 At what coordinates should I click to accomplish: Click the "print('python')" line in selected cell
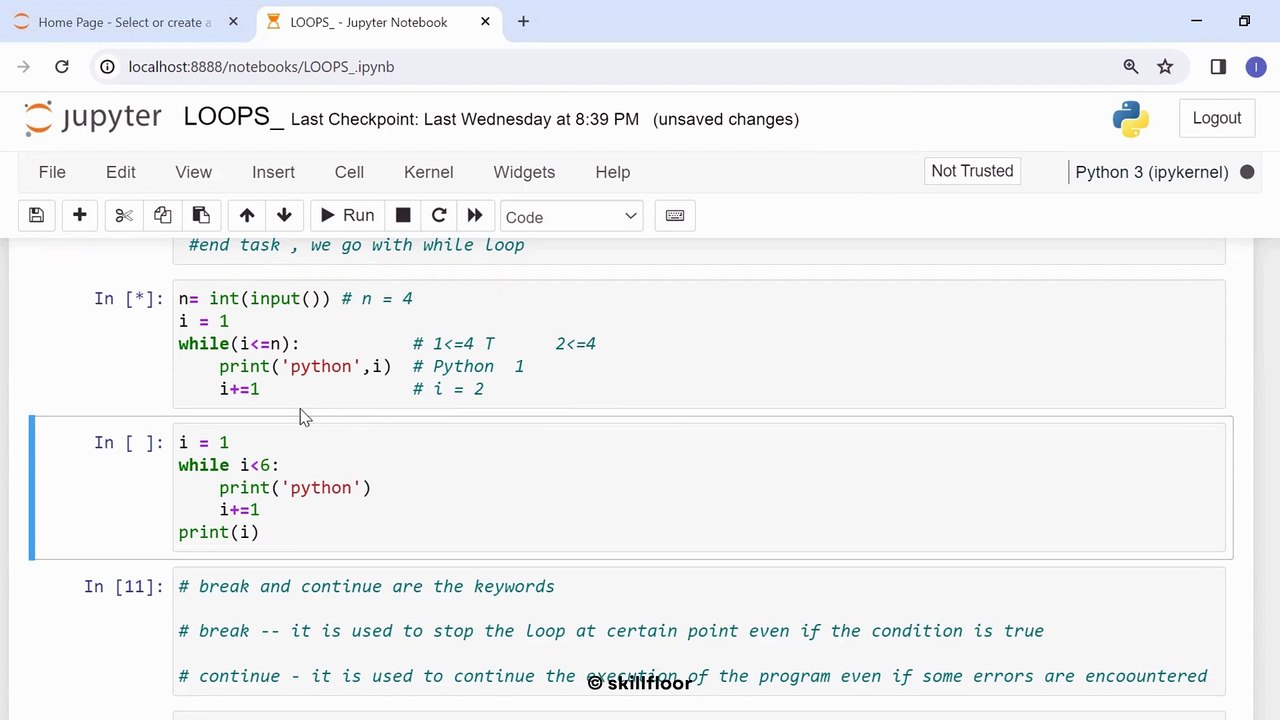[295, 487]
